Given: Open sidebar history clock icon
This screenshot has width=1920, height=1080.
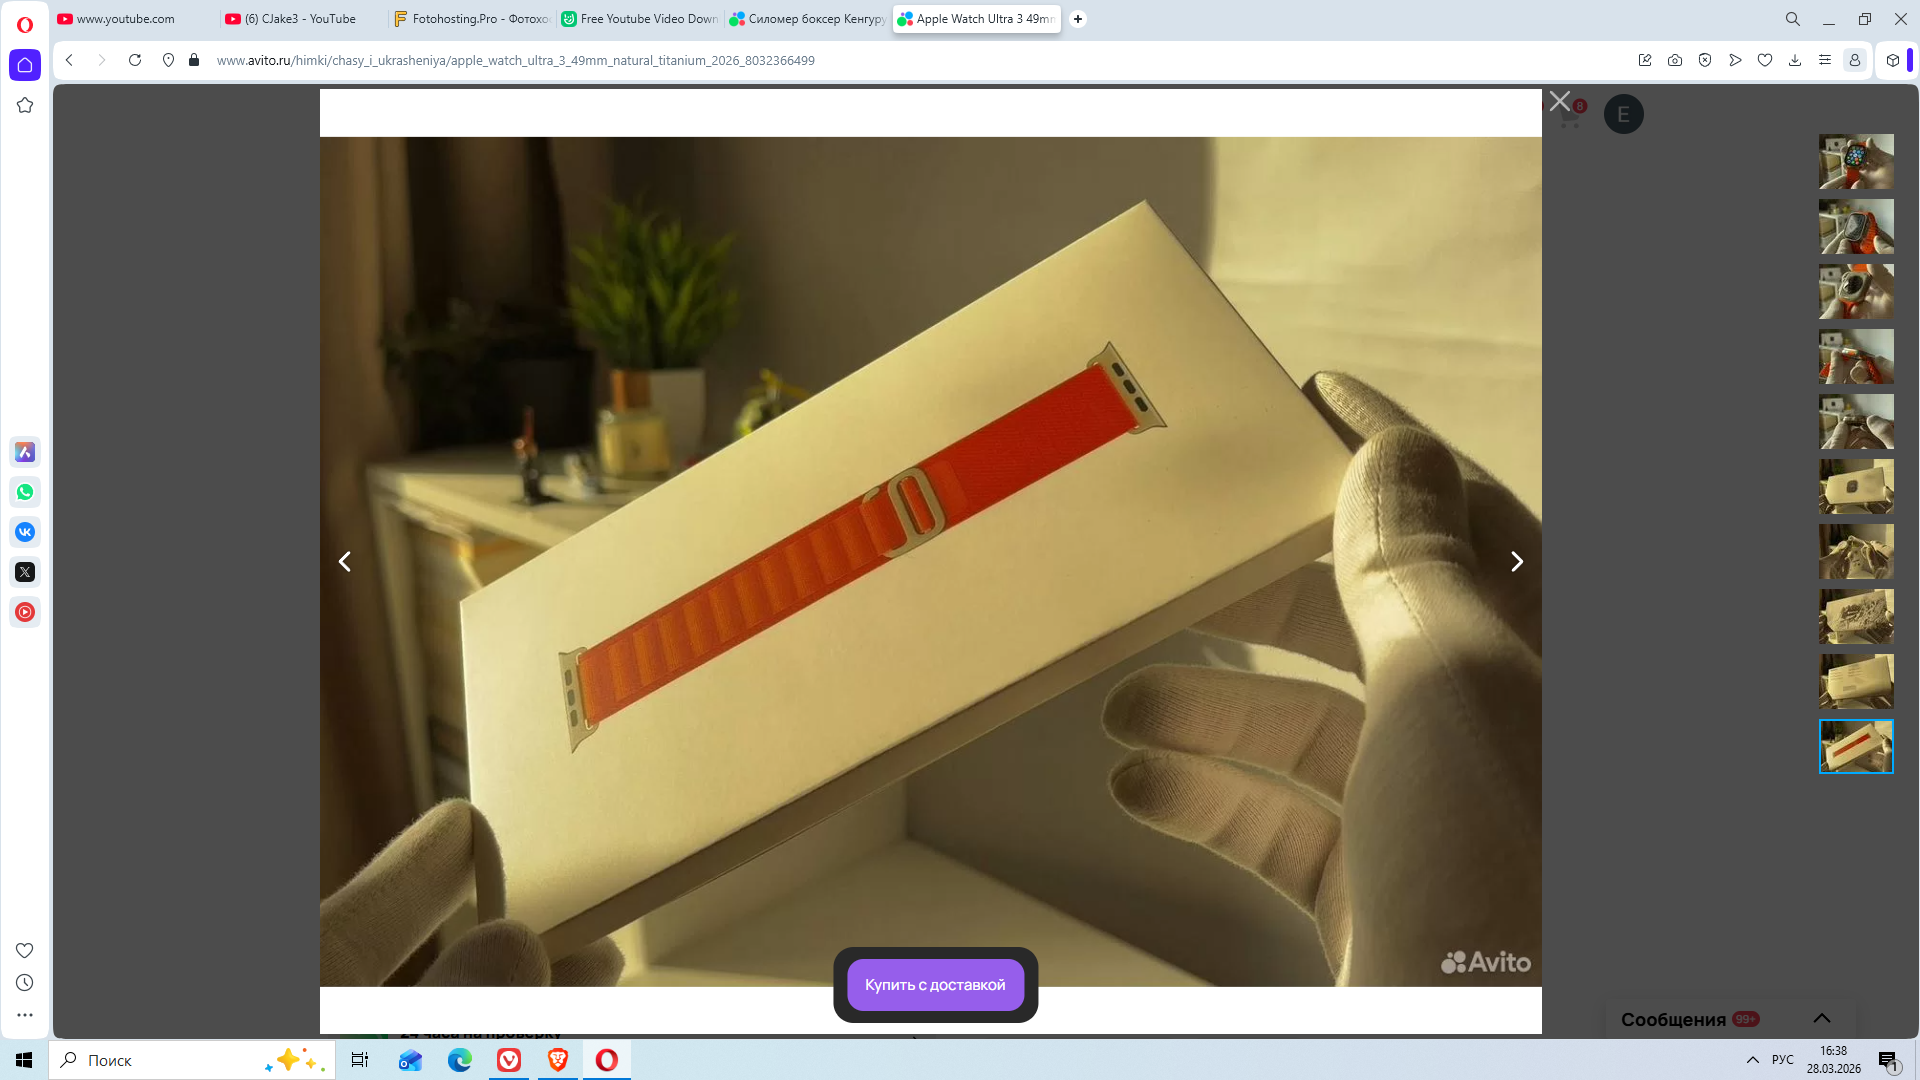Looking at the screenshot, I should pos(25,983).
